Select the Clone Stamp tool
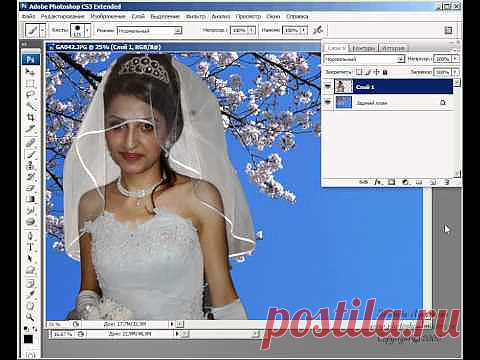480x360 pixels. [30, 165]
